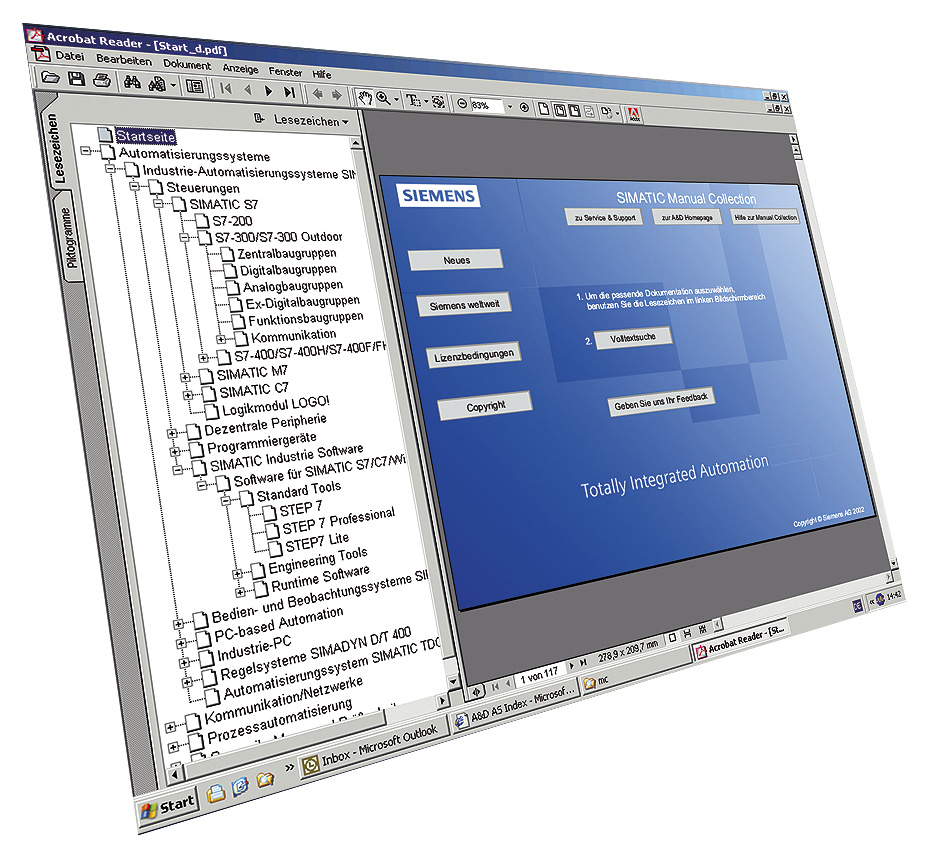
Task: Click the Search binoculars with document icon
Action: click(x=157, y=84)
